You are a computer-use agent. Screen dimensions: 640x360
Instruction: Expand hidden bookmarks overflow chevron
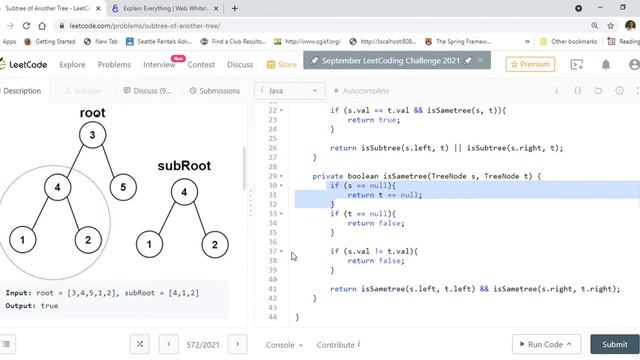[x=527, y=41]
